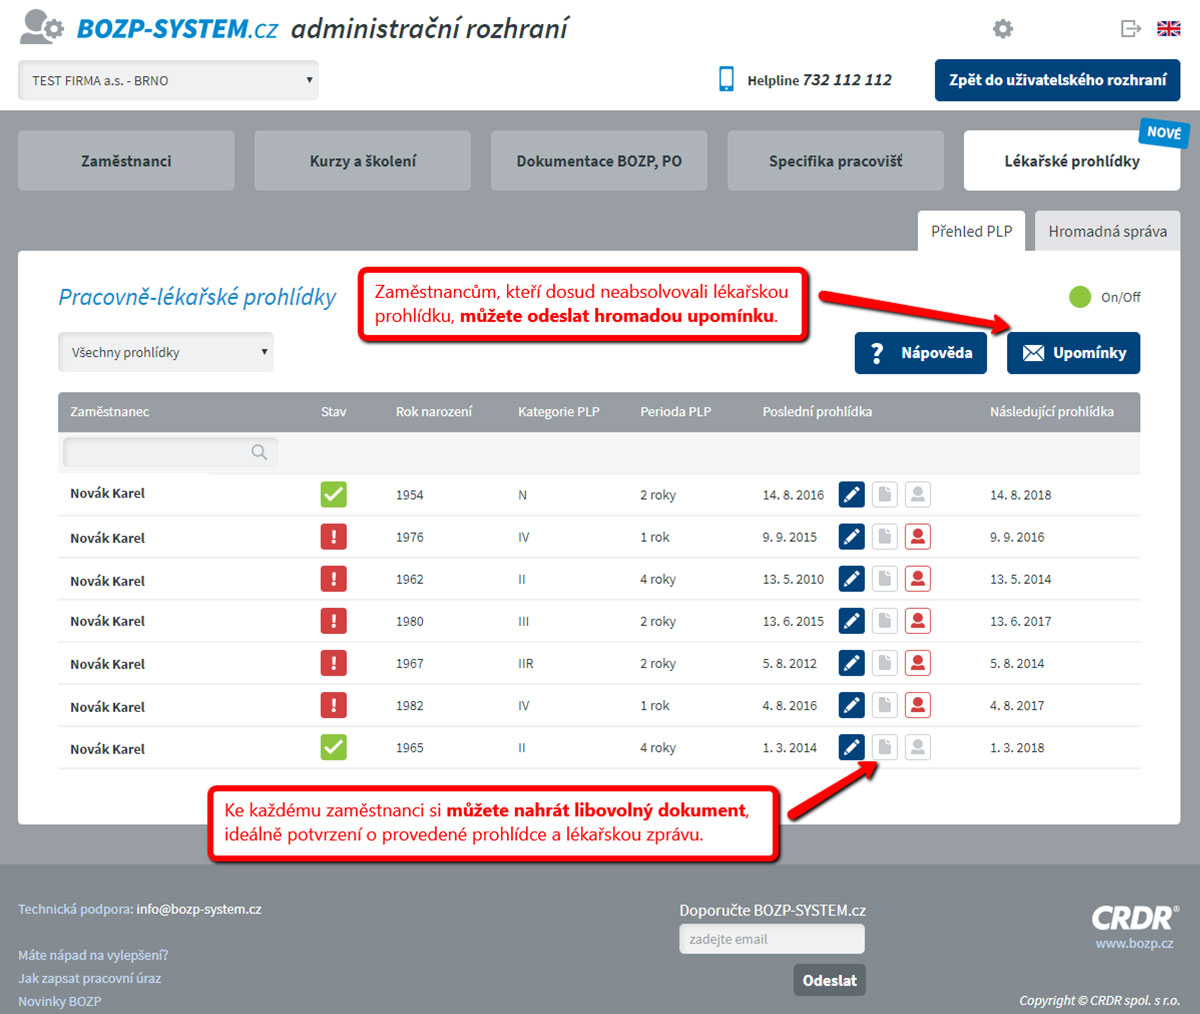Image resolution: width=1200 pixels, height=1014 pixels.
Task: Open the Novinky BOZP link
Action: click(x=59, y=1001)
